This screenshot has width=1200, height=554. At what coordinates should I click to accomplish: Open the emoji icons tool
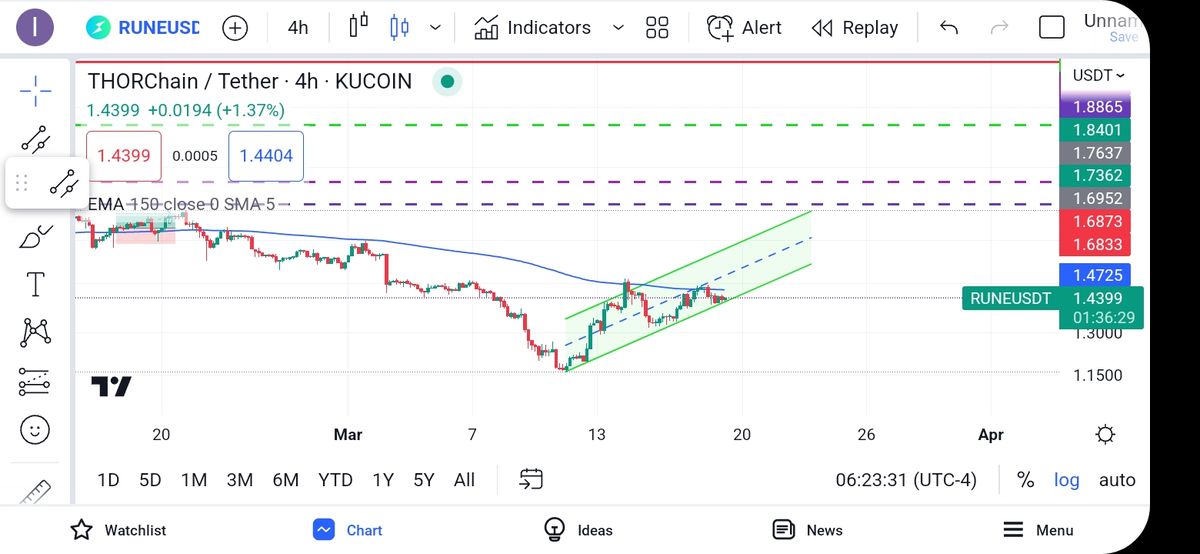[36, 431]
